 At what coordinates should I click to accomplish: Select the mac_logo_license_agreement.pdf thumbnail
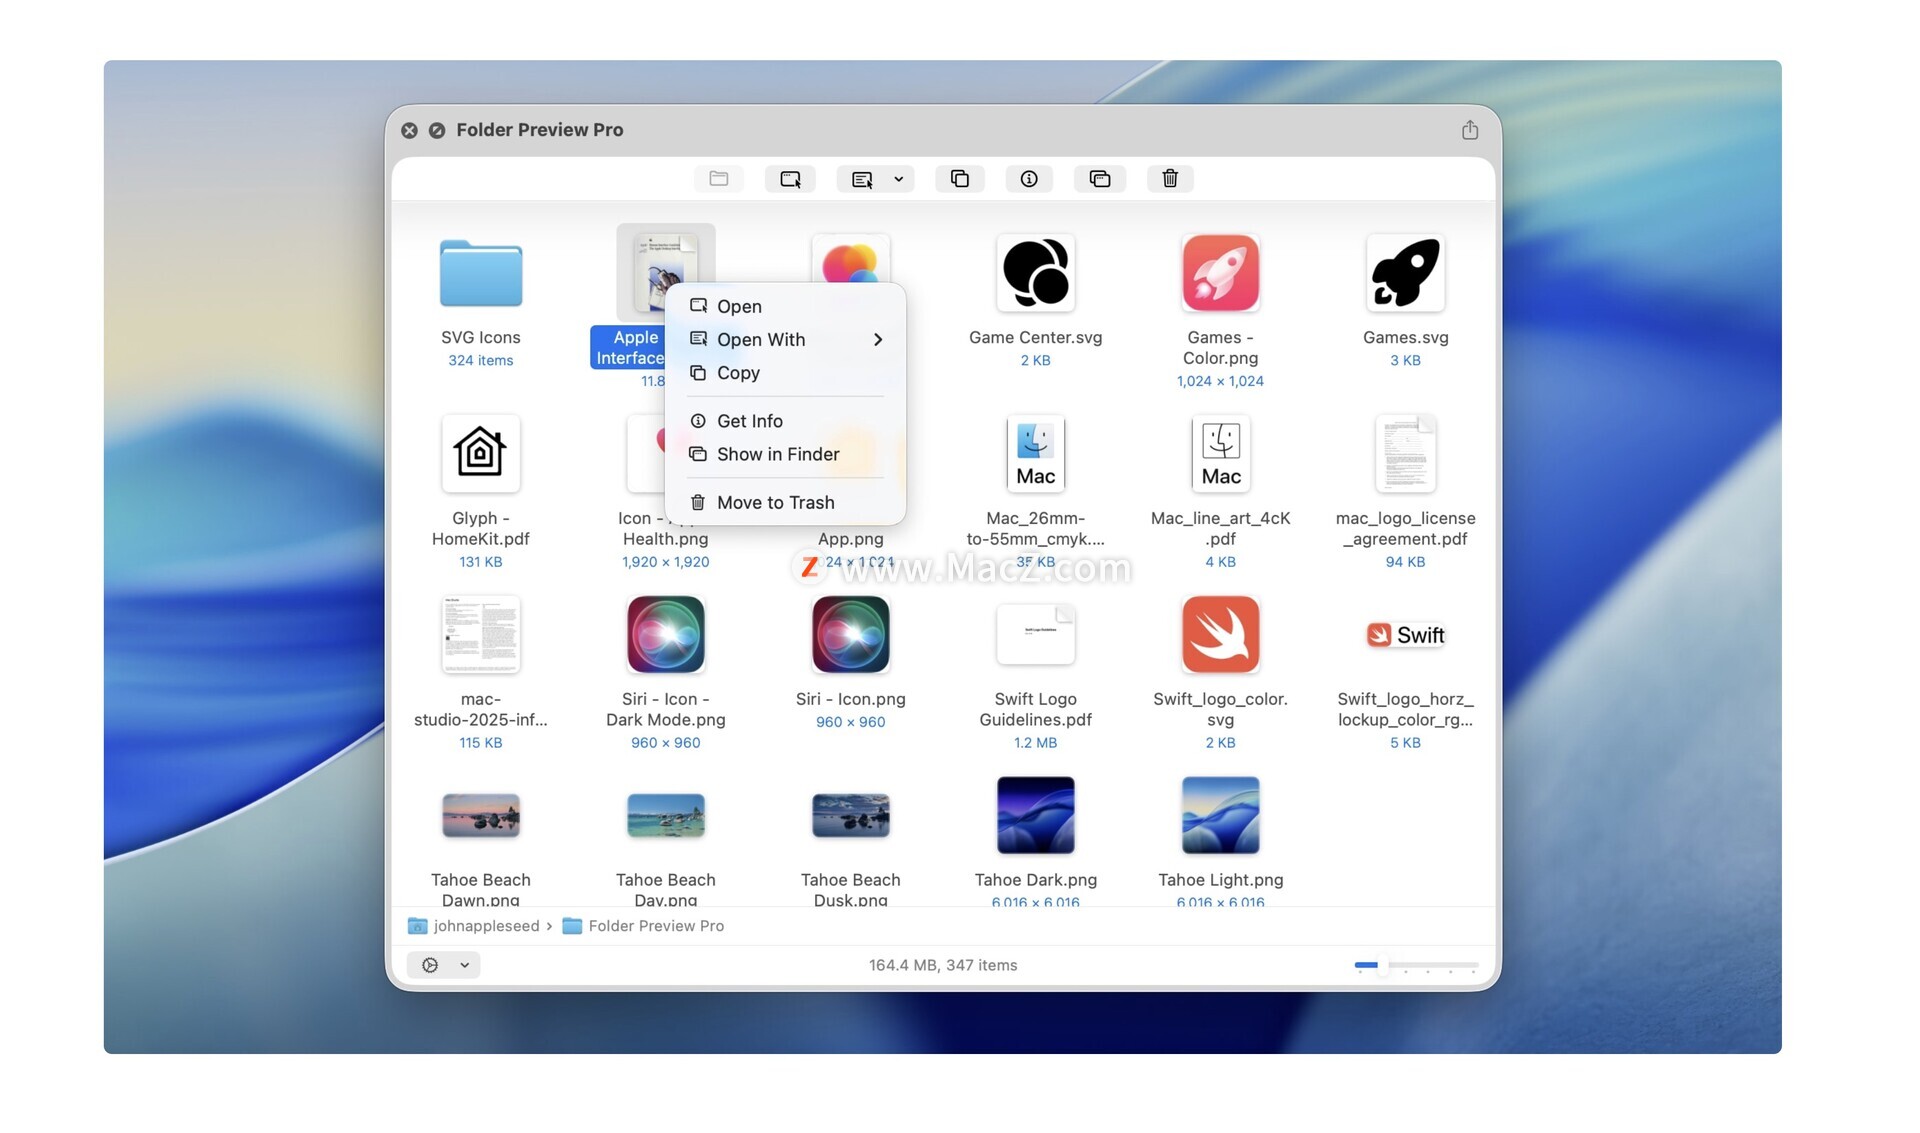pyautogui.click(x=1406, y=453)
